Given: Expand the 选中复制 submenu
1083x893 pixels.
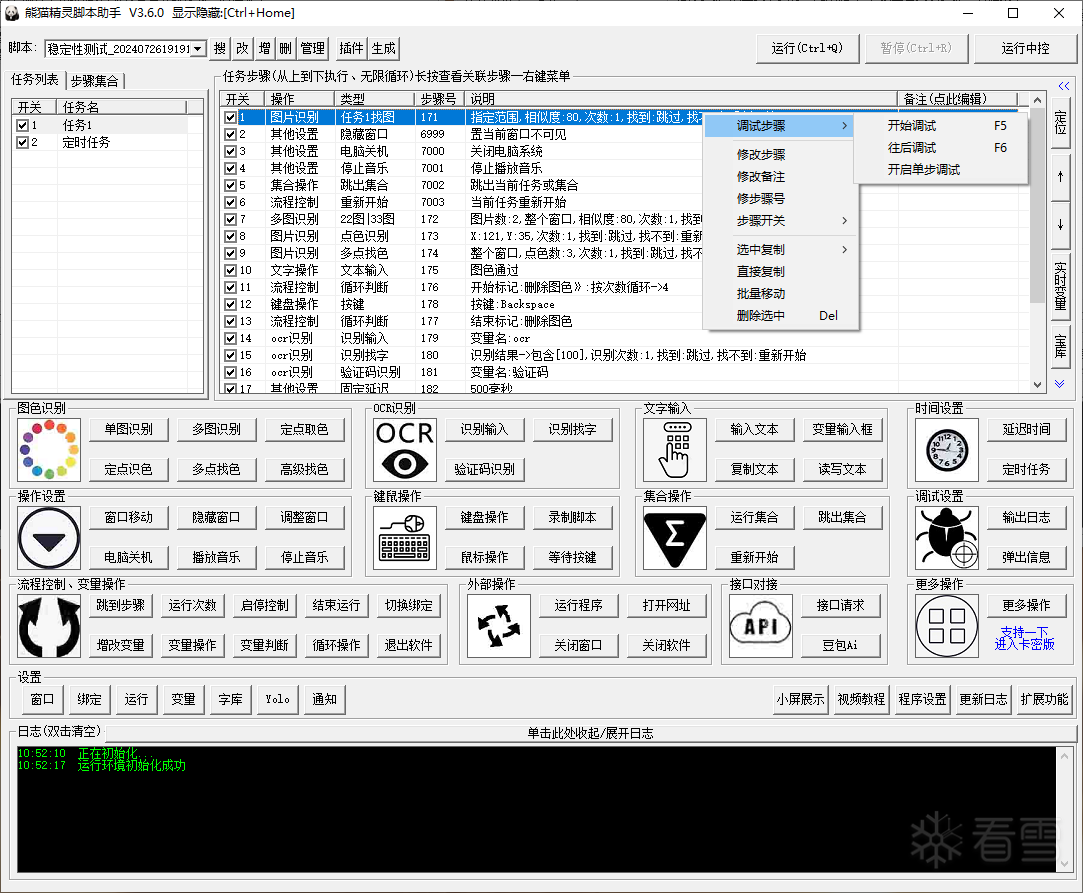Looking at the screenshot, I should pyautogui.click(x=780, y=249).
